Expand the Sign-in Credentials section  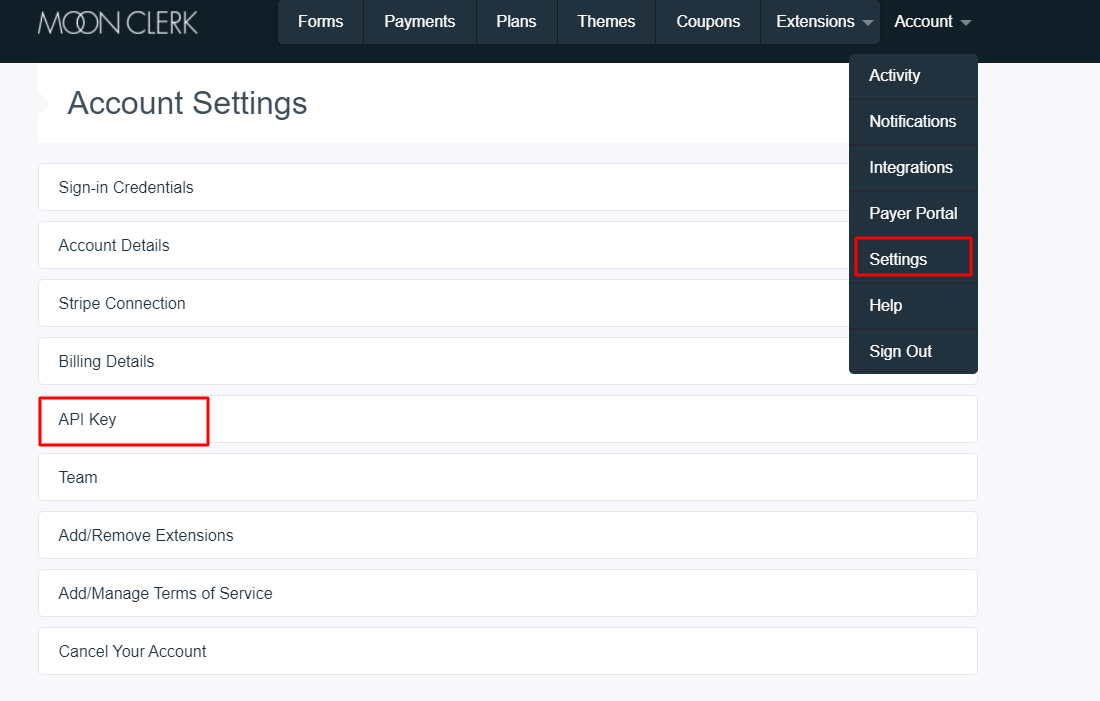pyautogui.click(x=443, y=187)
